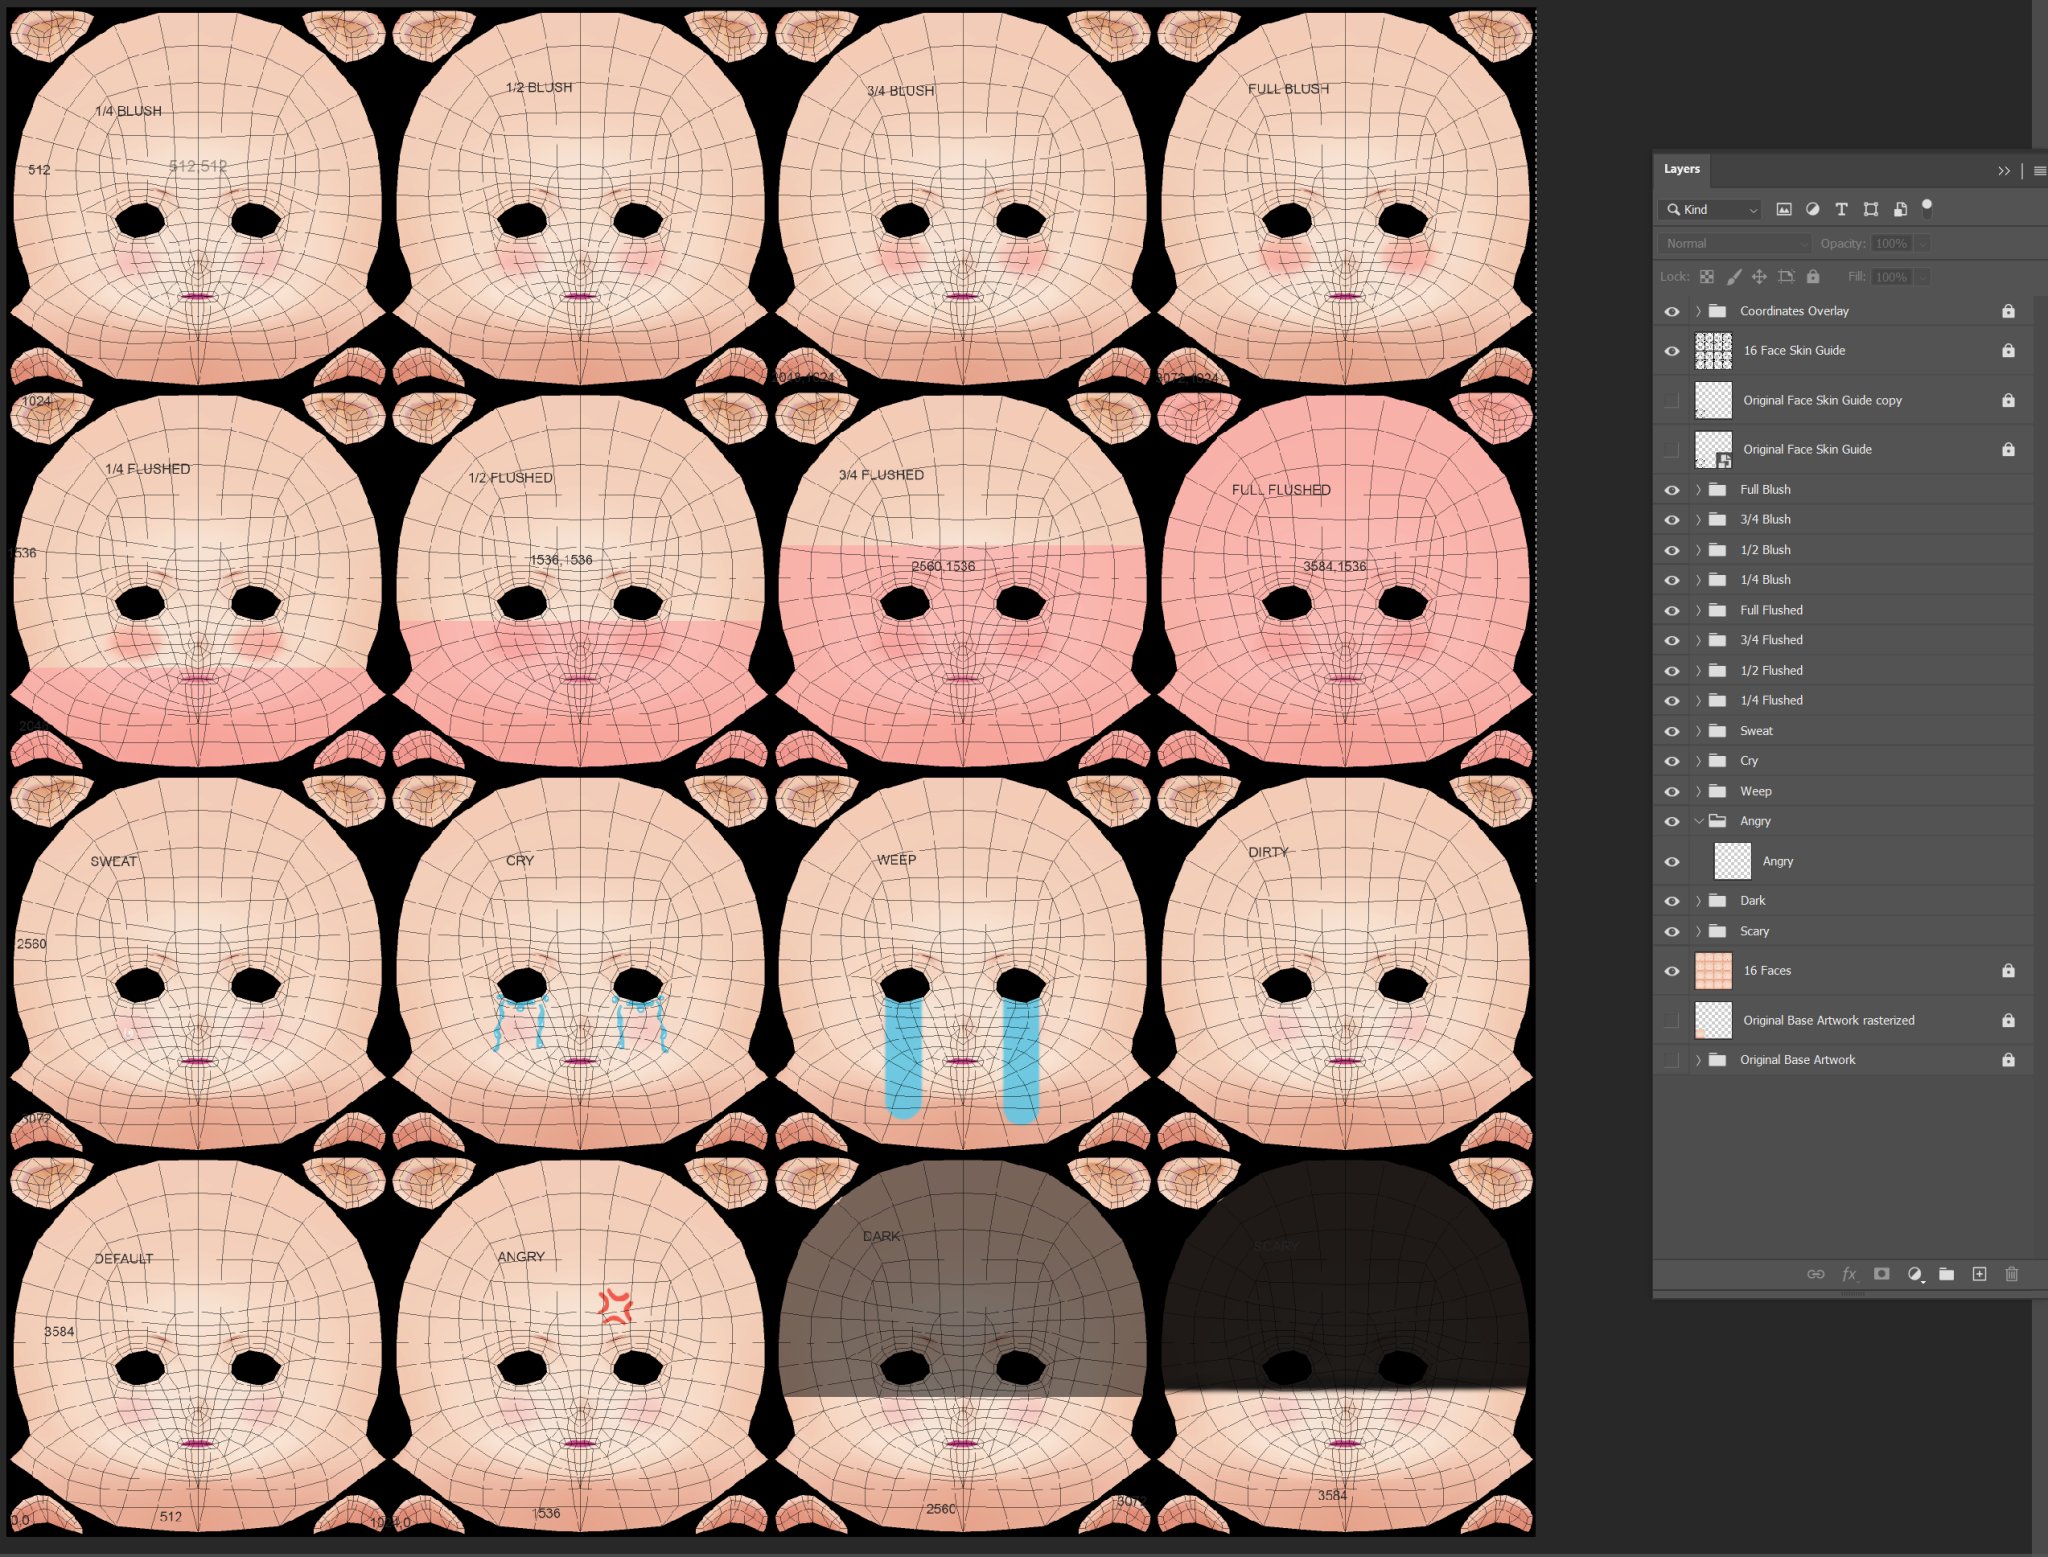Click the Layers panel tab
Screen dimensions: 2048x1557
coord(1681,169)
